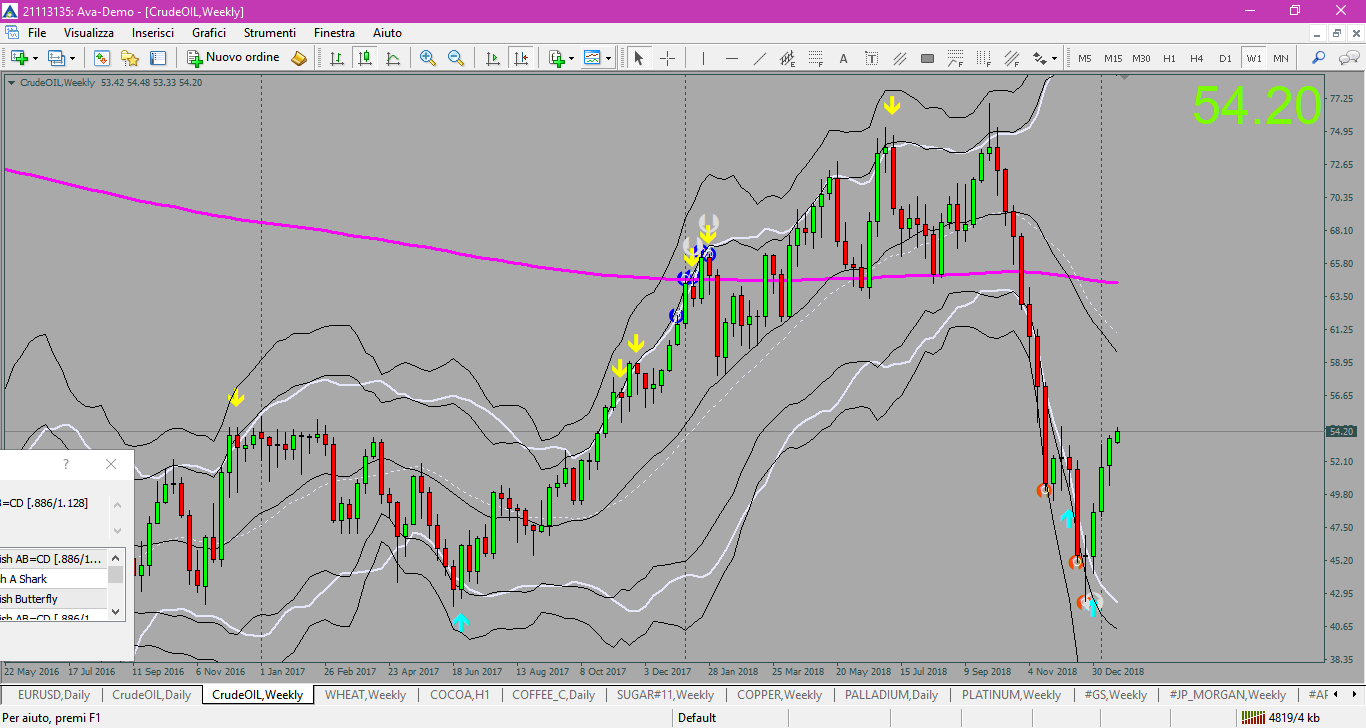
Task: Select the horizontal line drawing tool
Action: (x=731, y=58)
